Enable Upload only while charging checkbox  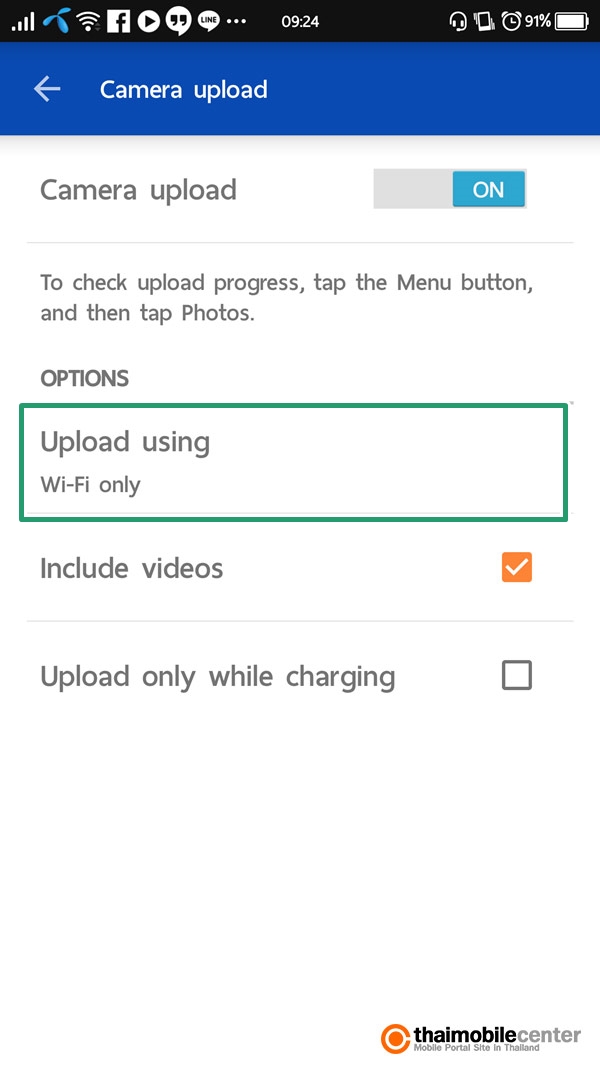(x=516, y=676)
